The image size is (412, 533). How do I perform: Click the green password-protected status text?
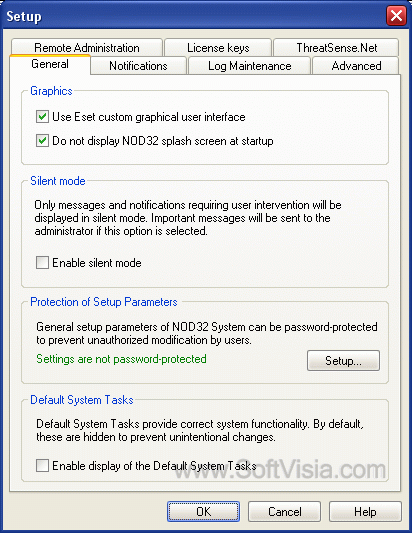tap(121, 359)
